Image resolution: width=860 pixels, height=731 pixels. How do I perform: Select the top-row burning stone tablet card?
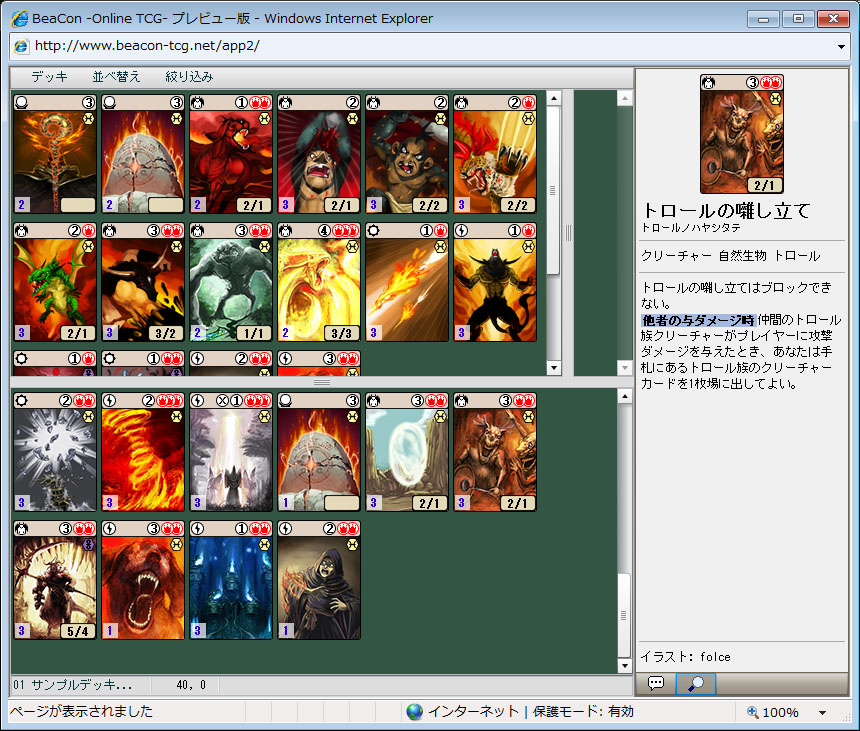tap(143, 154)
